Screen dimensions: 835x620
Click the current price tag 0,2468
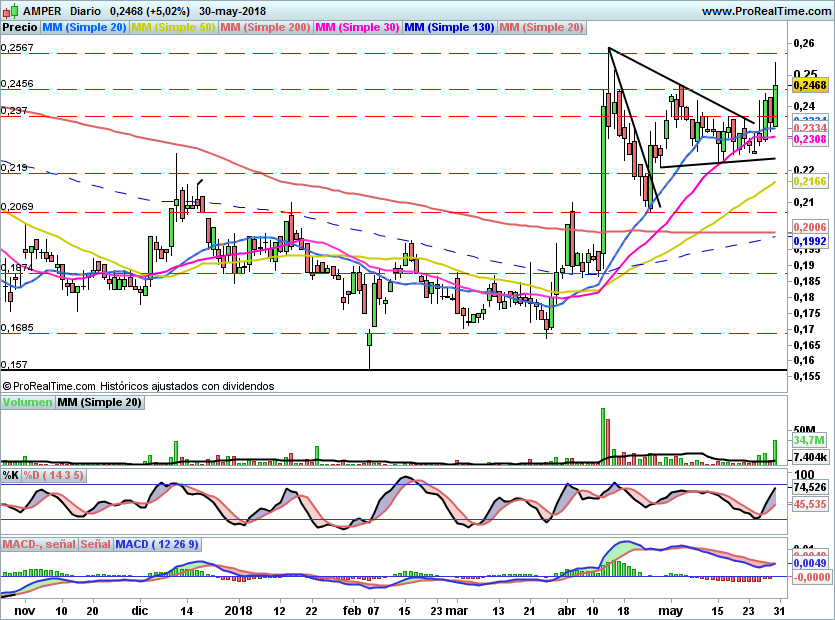click(809, 86)
